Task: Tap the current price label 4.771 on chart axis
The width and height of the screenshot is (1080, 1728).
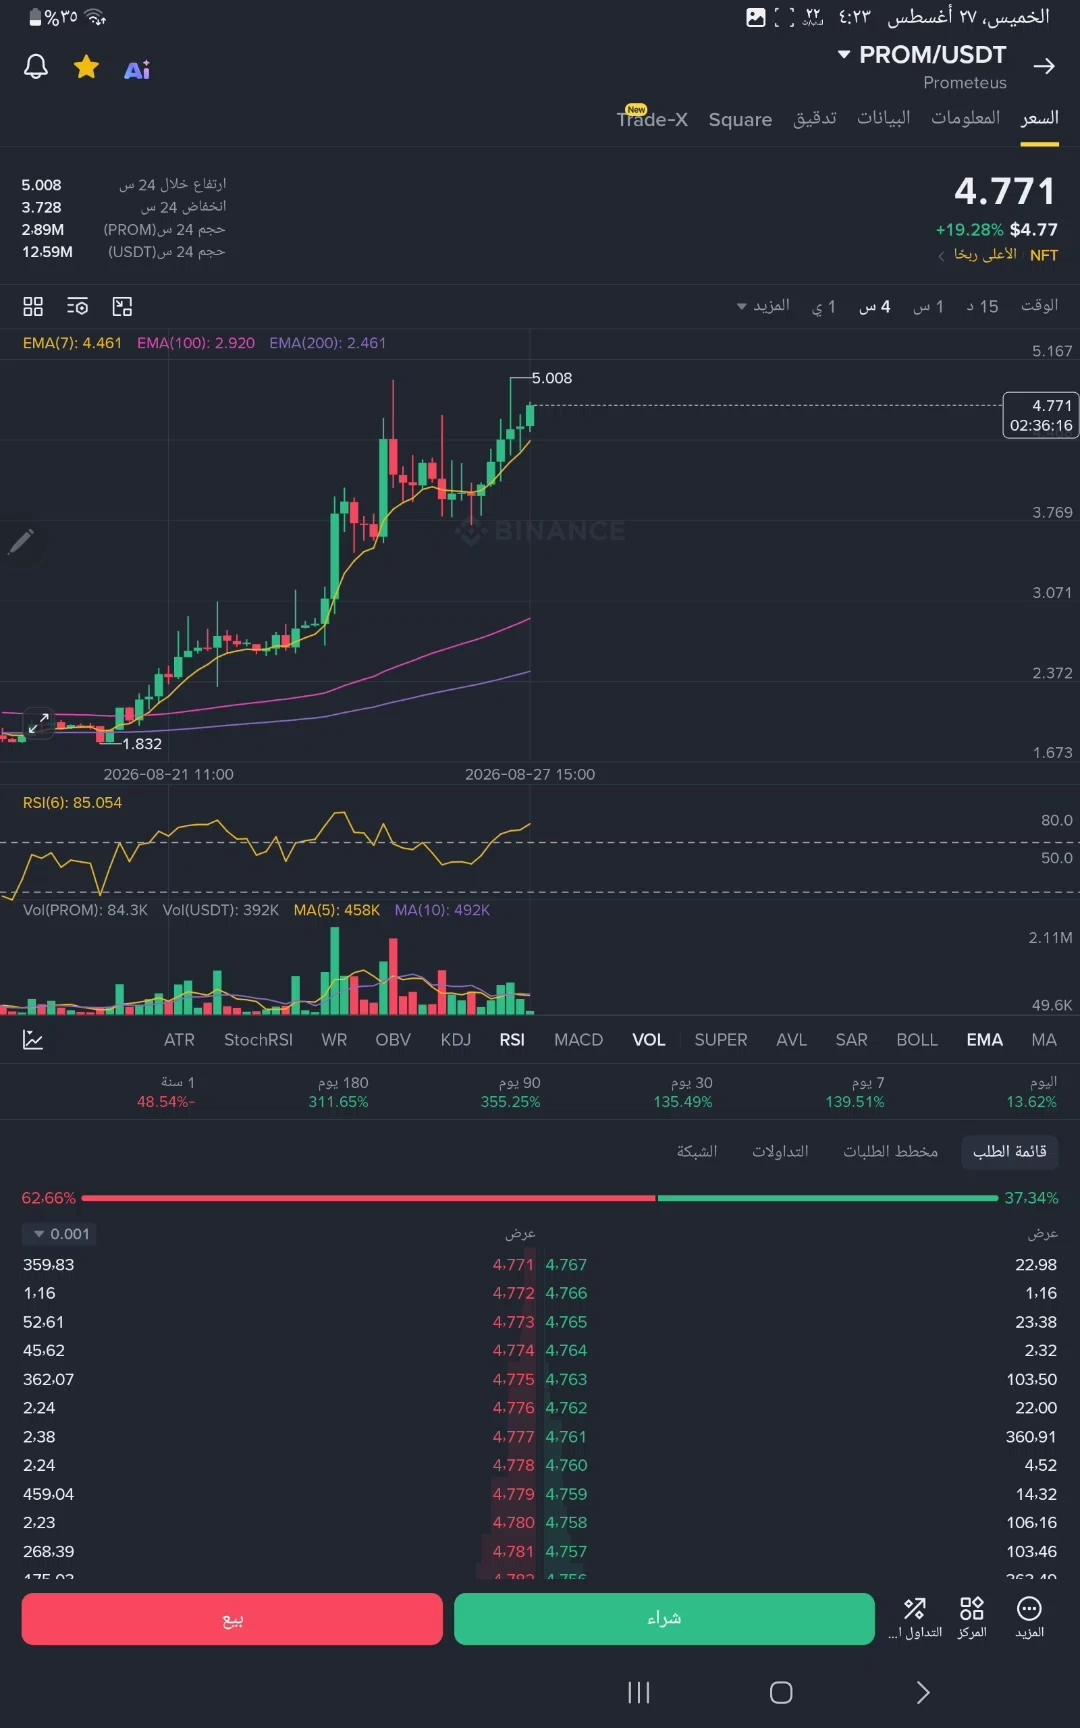Action: click(x=1041, y=415)
